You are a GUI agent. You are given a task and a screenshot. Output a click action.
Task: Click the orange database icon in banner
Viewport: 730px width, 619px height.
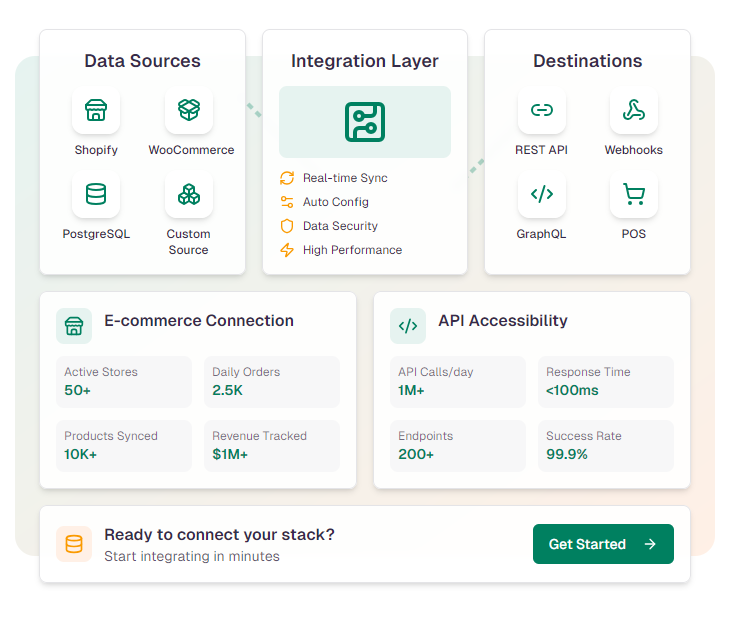tap(74, 544)
